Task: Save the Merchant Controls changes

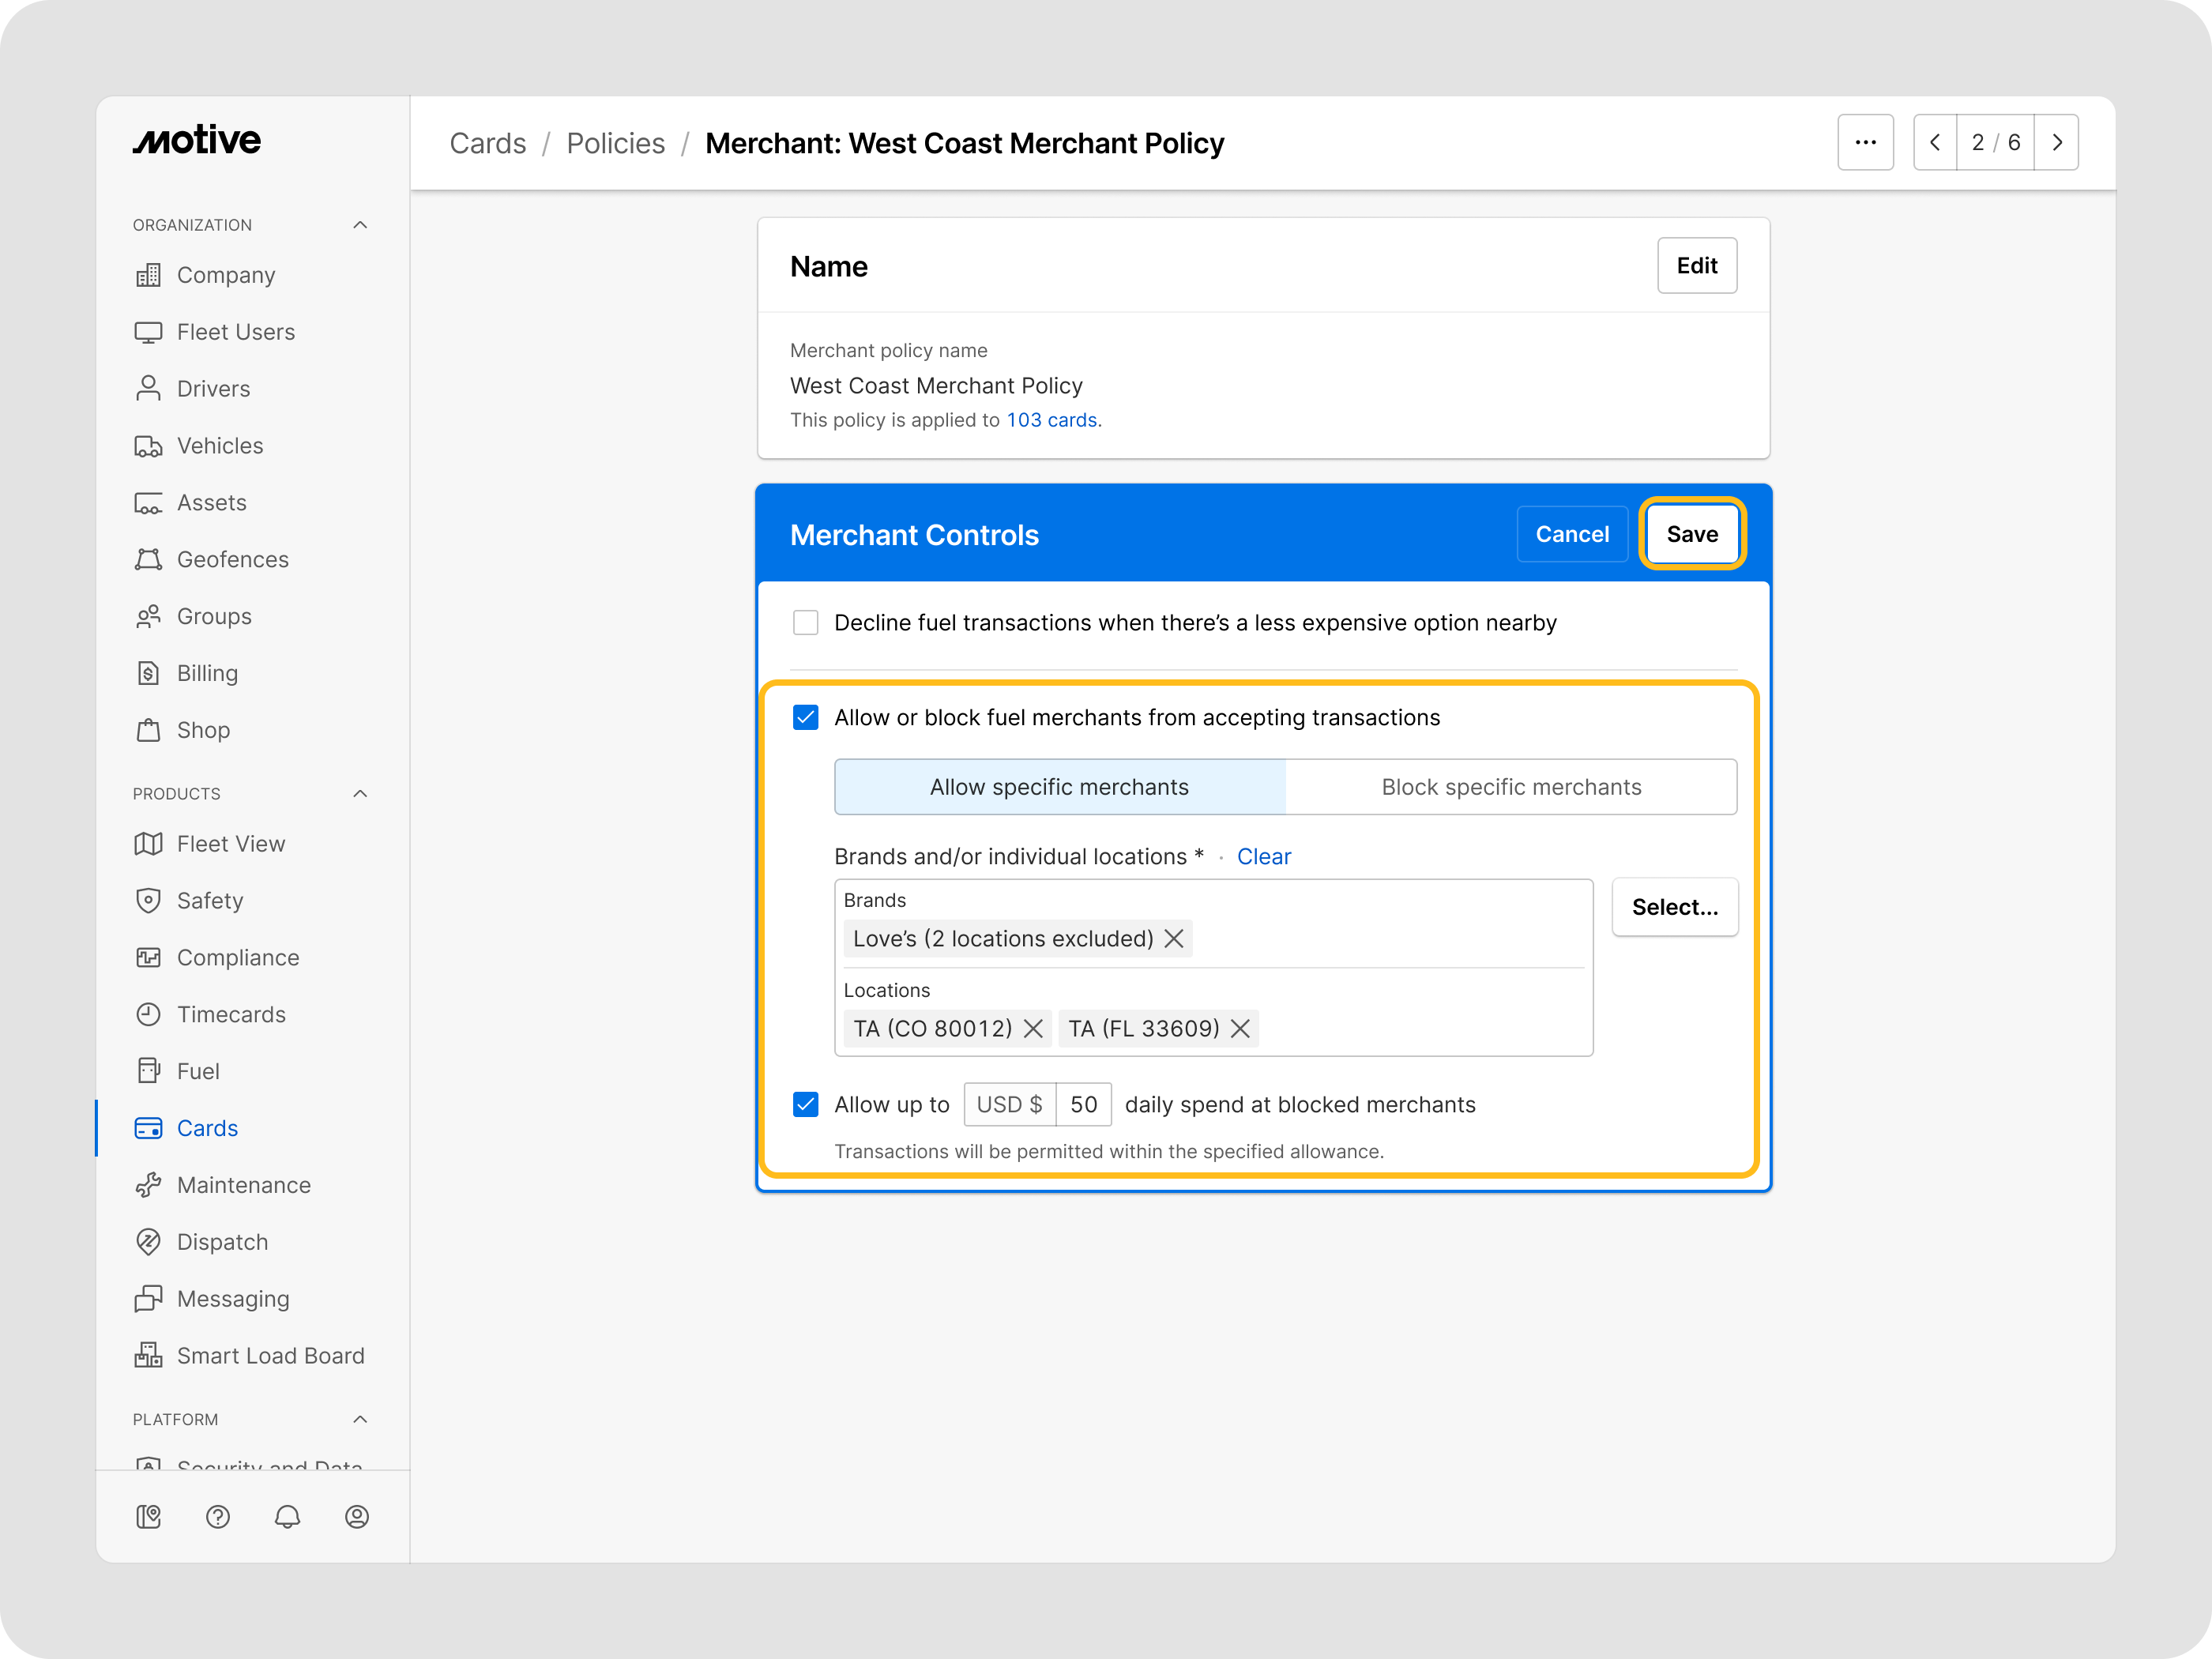Action: (1691, 534)
